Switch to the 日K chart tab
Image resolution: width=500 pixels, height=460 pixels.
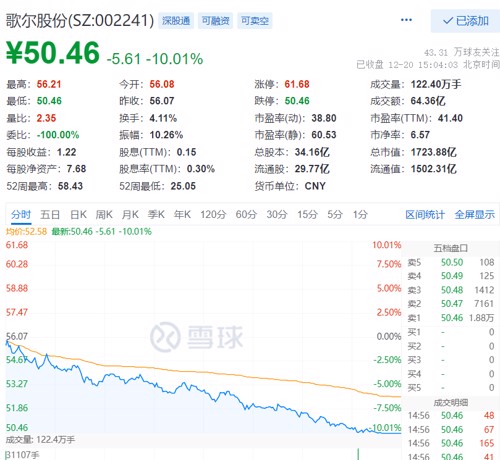(78, 215)
